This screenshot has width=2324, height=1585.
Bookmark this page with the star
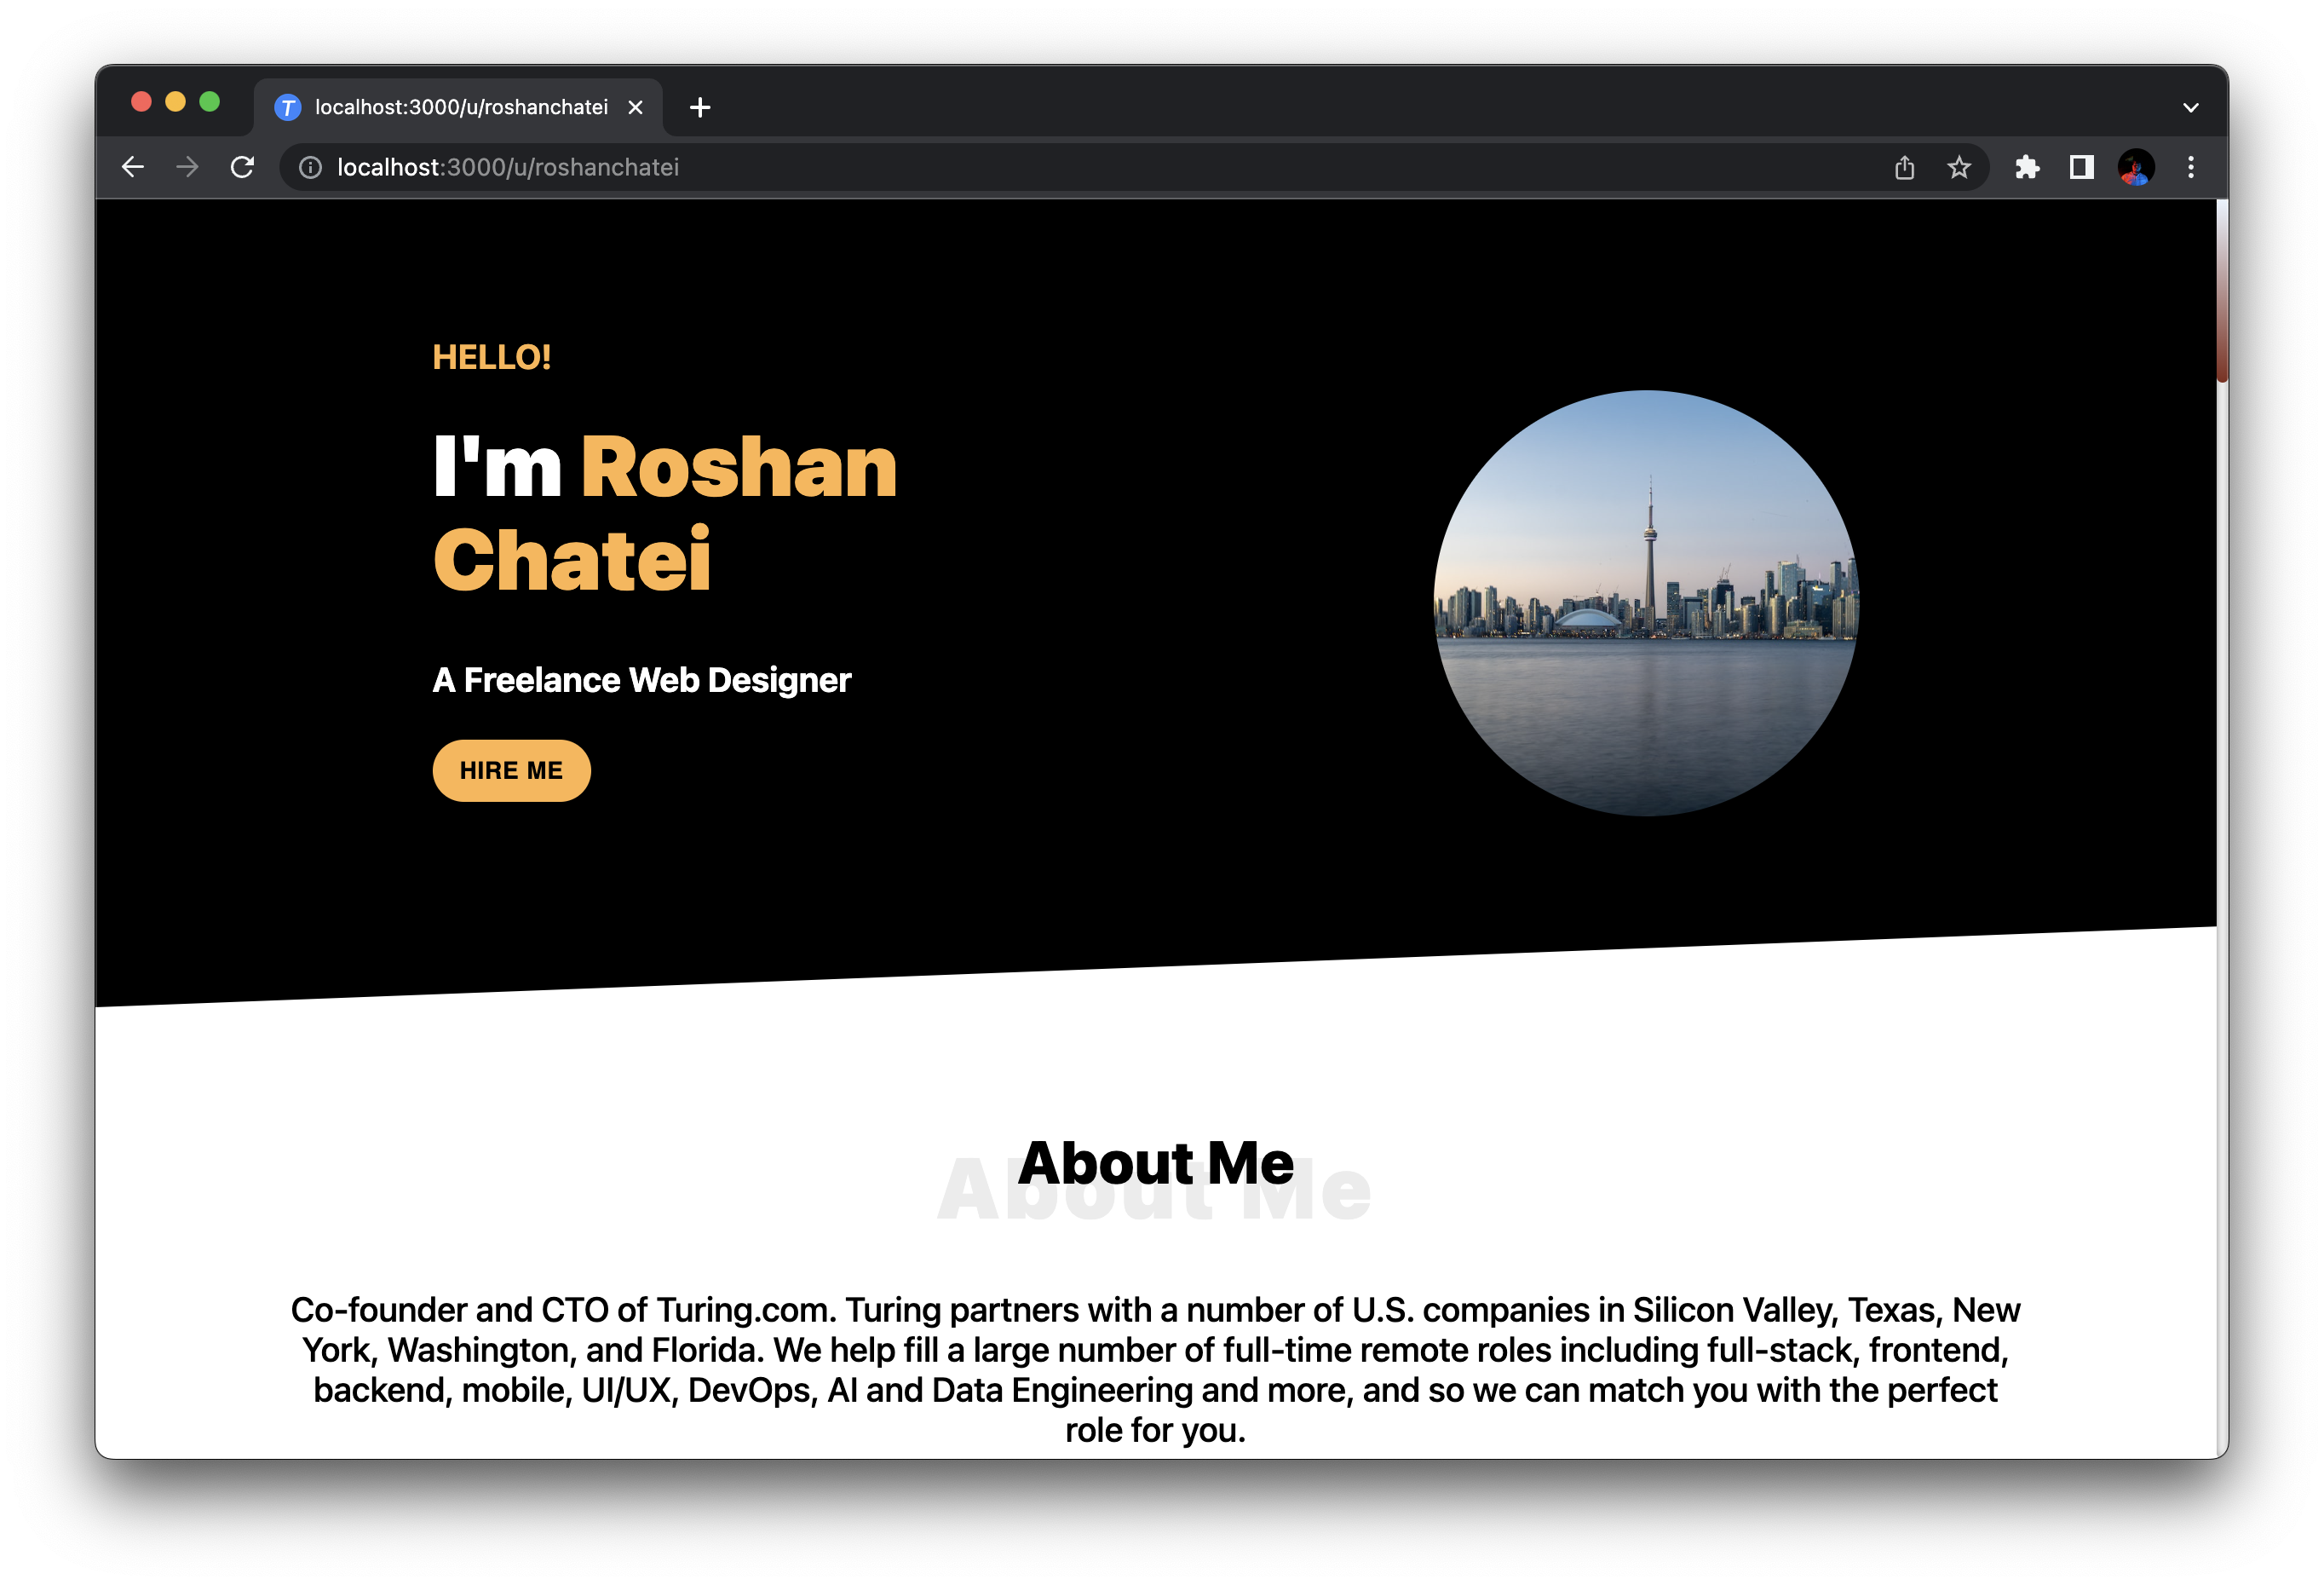(x=1958, y=168)
